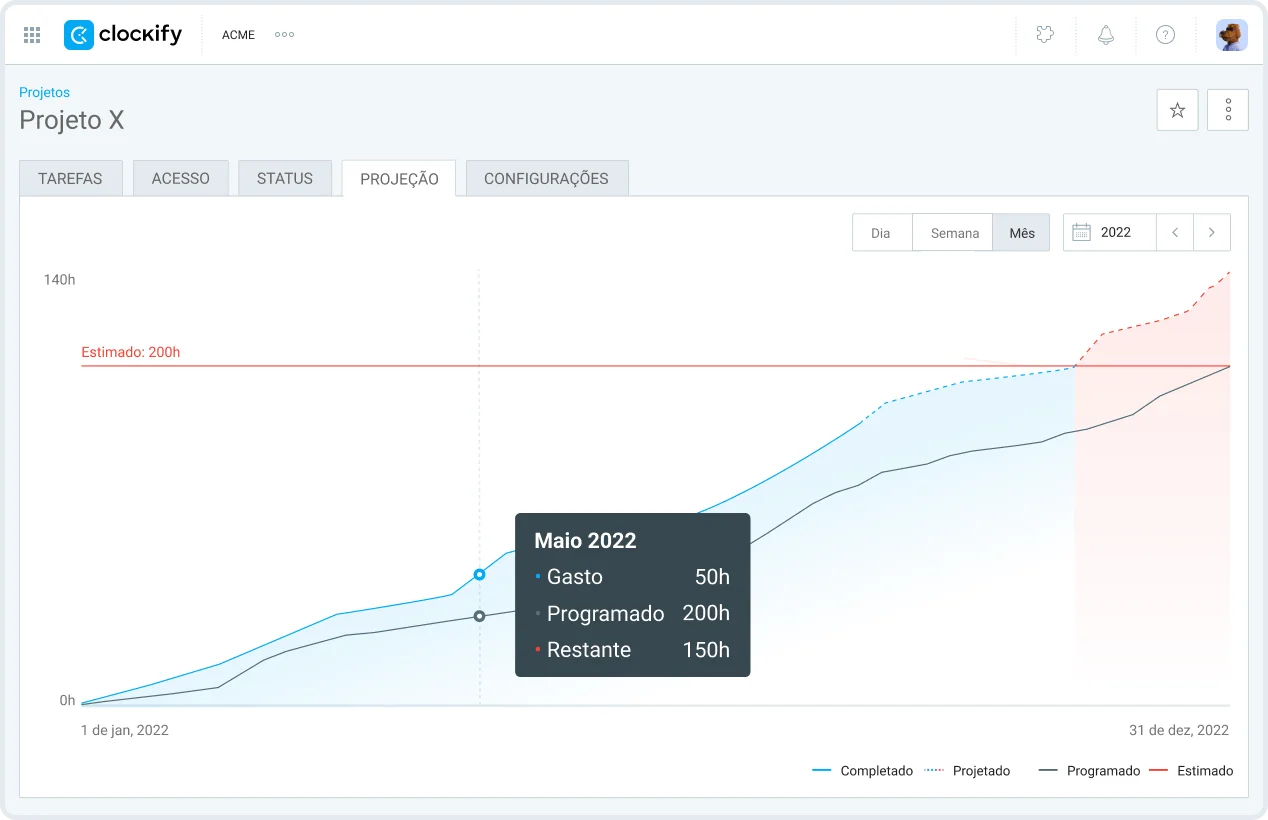Click the blue Gasto data point marker
Image resolution: width=1268 pixels, height=820 pixels.
click(x=479, y=574)
